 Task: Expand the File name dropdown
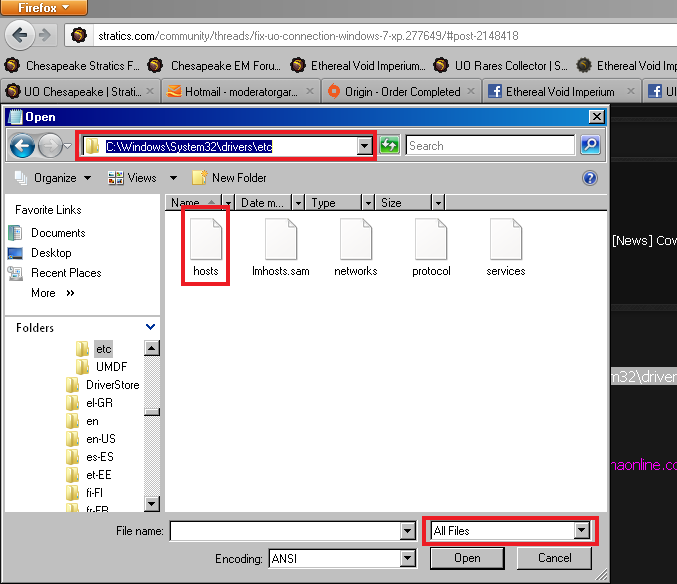point(407,531)
